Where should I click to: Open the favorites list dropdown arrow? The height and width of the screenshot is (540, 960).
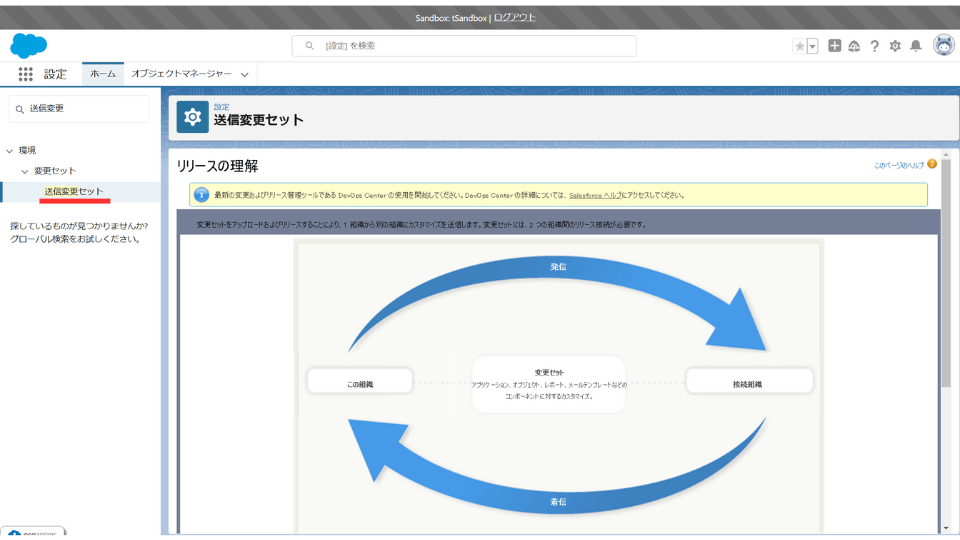[812, 46]
